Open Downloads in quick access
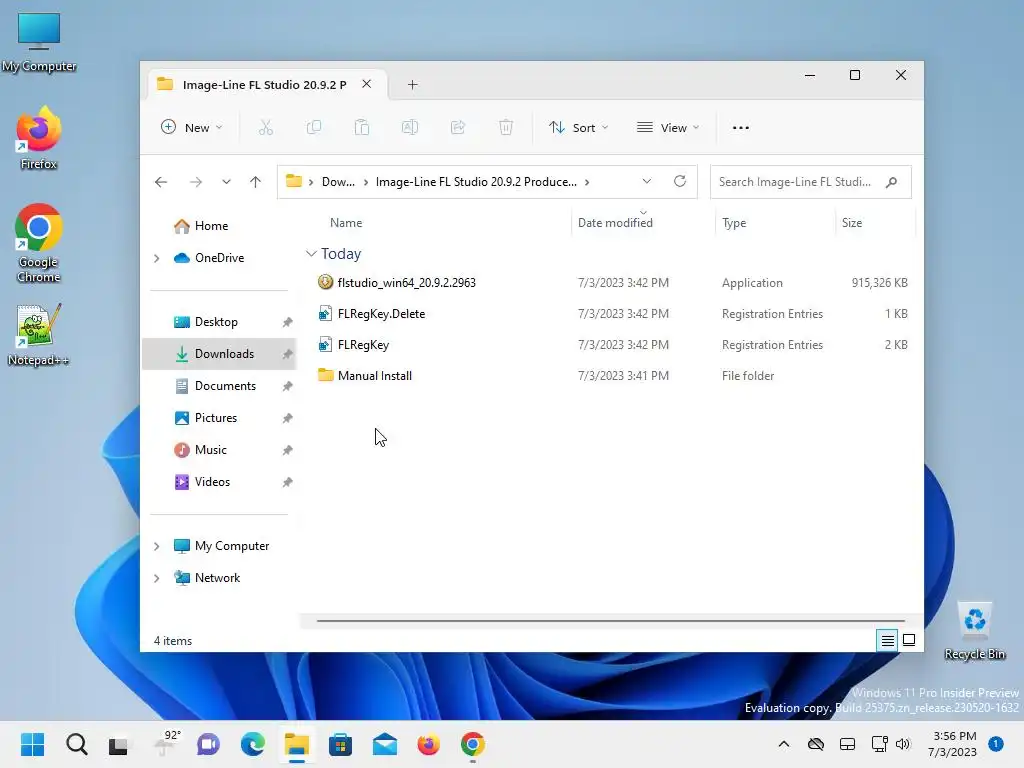 (219, 354)
